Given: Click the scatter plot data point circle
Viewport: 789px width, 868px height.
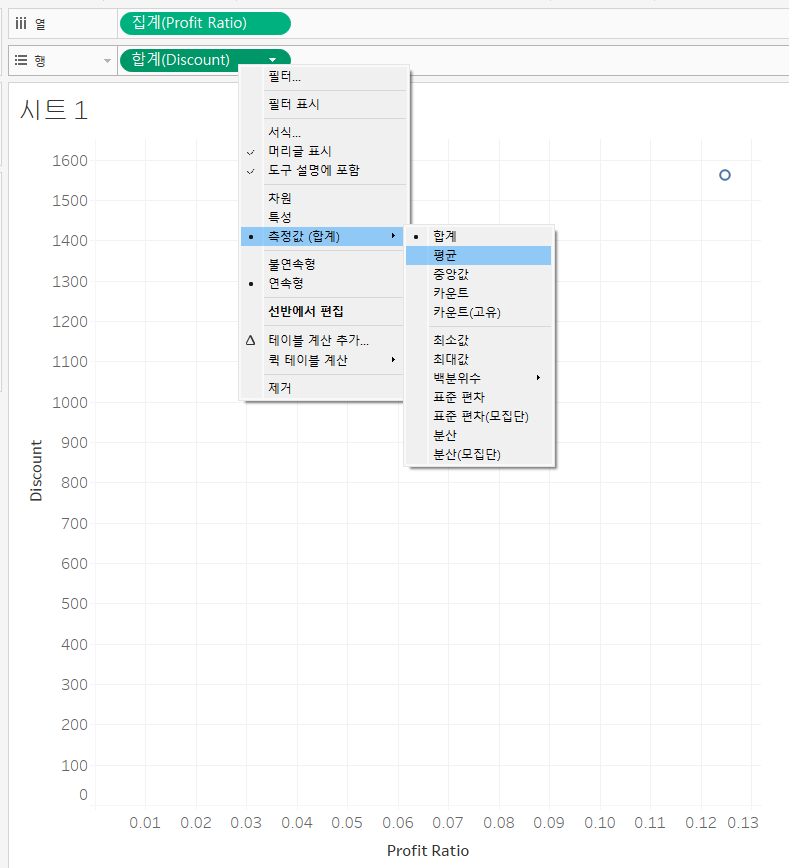Looking at the screenshot, I should [725, 175].
